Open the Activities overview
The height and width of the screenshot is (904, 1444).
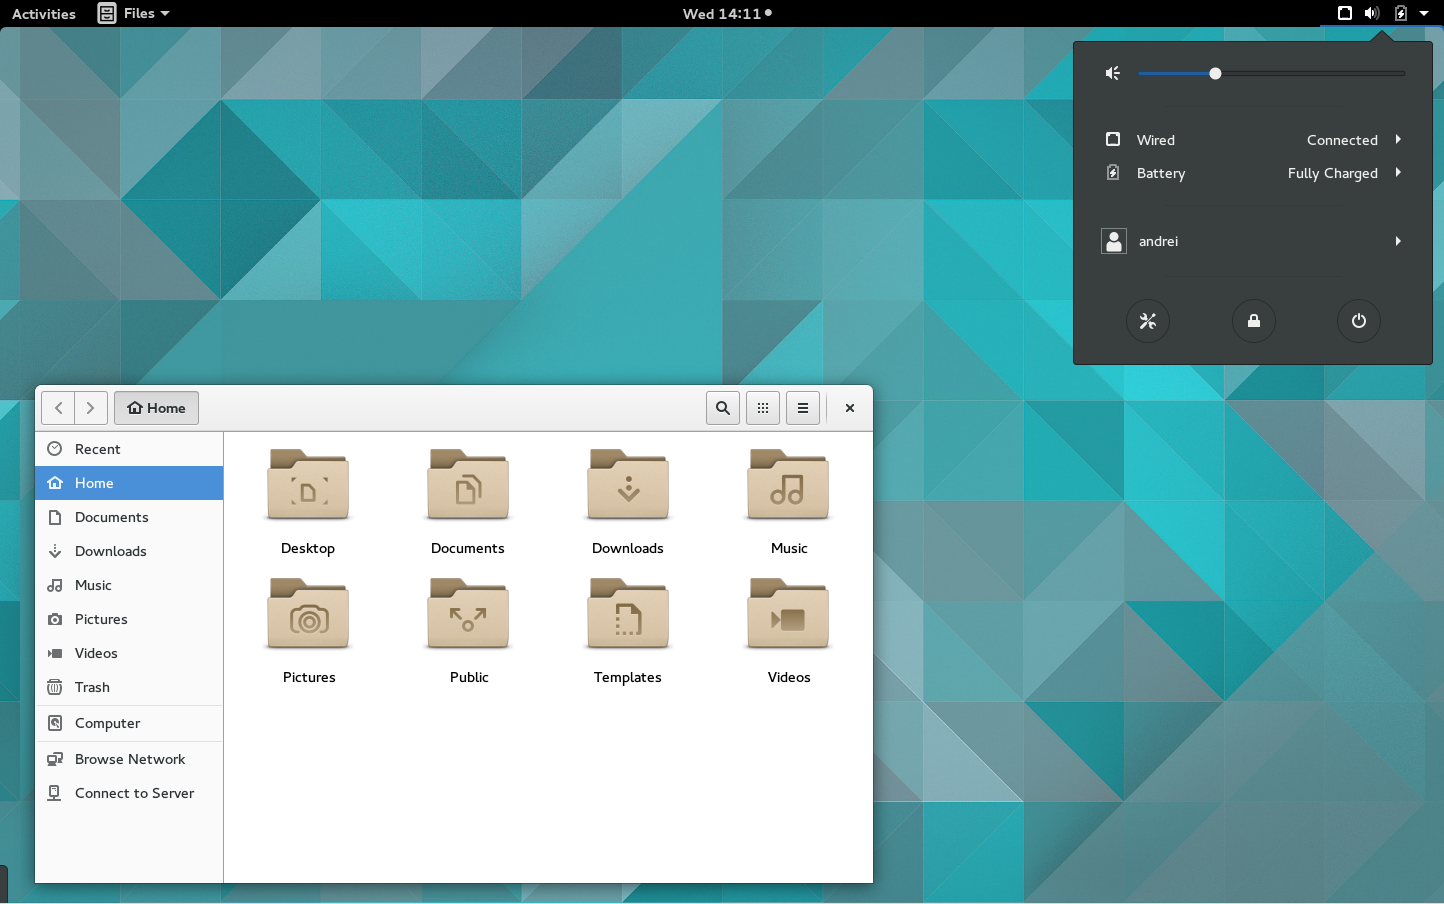coord(44,14)
